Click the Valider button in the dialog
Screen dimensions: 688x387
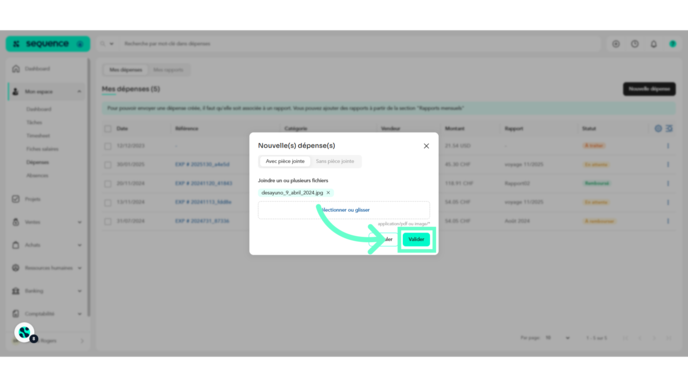pyautogui.click(x=416, y=239)
